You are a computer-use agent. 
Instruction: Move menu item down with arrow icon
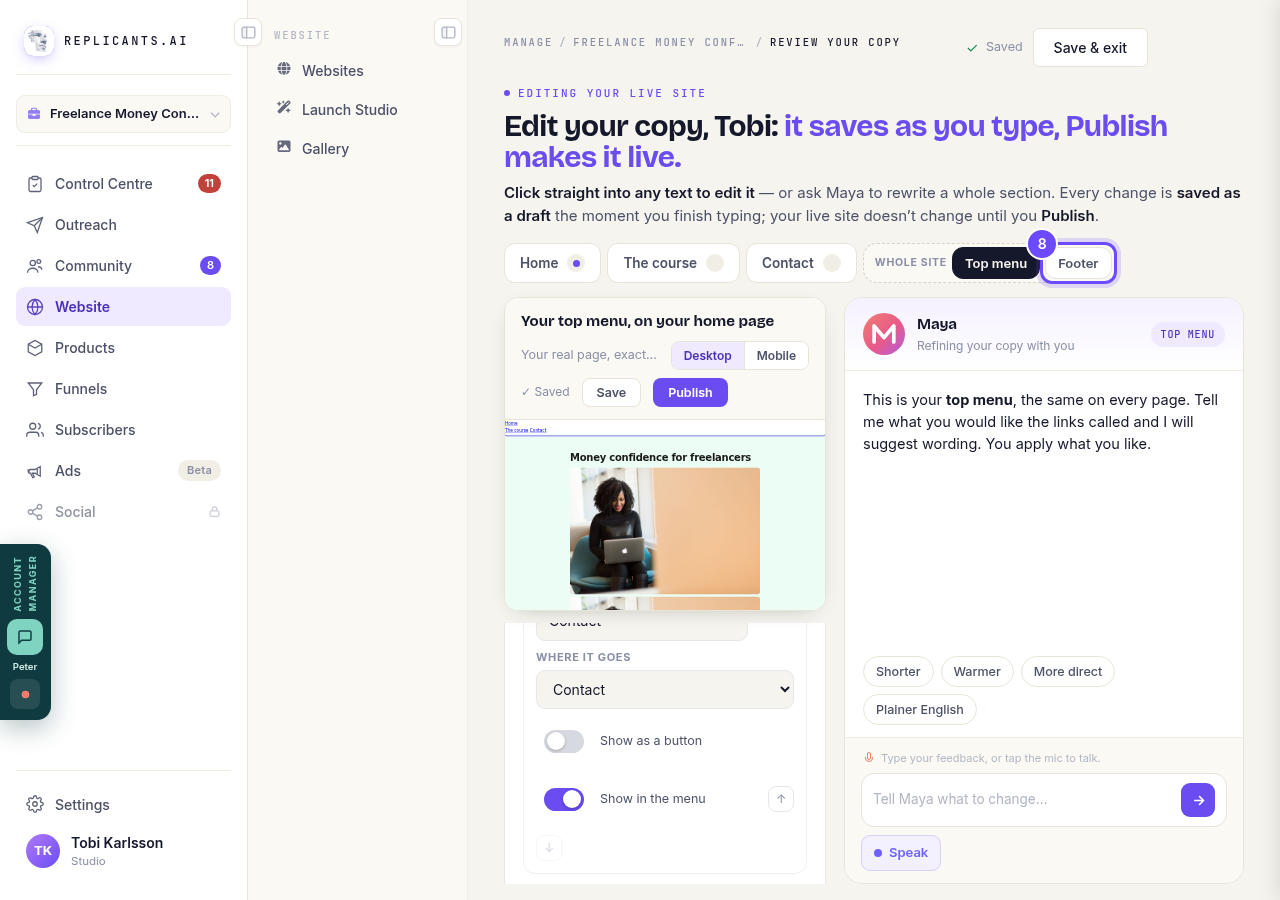[x=549, y=848]
